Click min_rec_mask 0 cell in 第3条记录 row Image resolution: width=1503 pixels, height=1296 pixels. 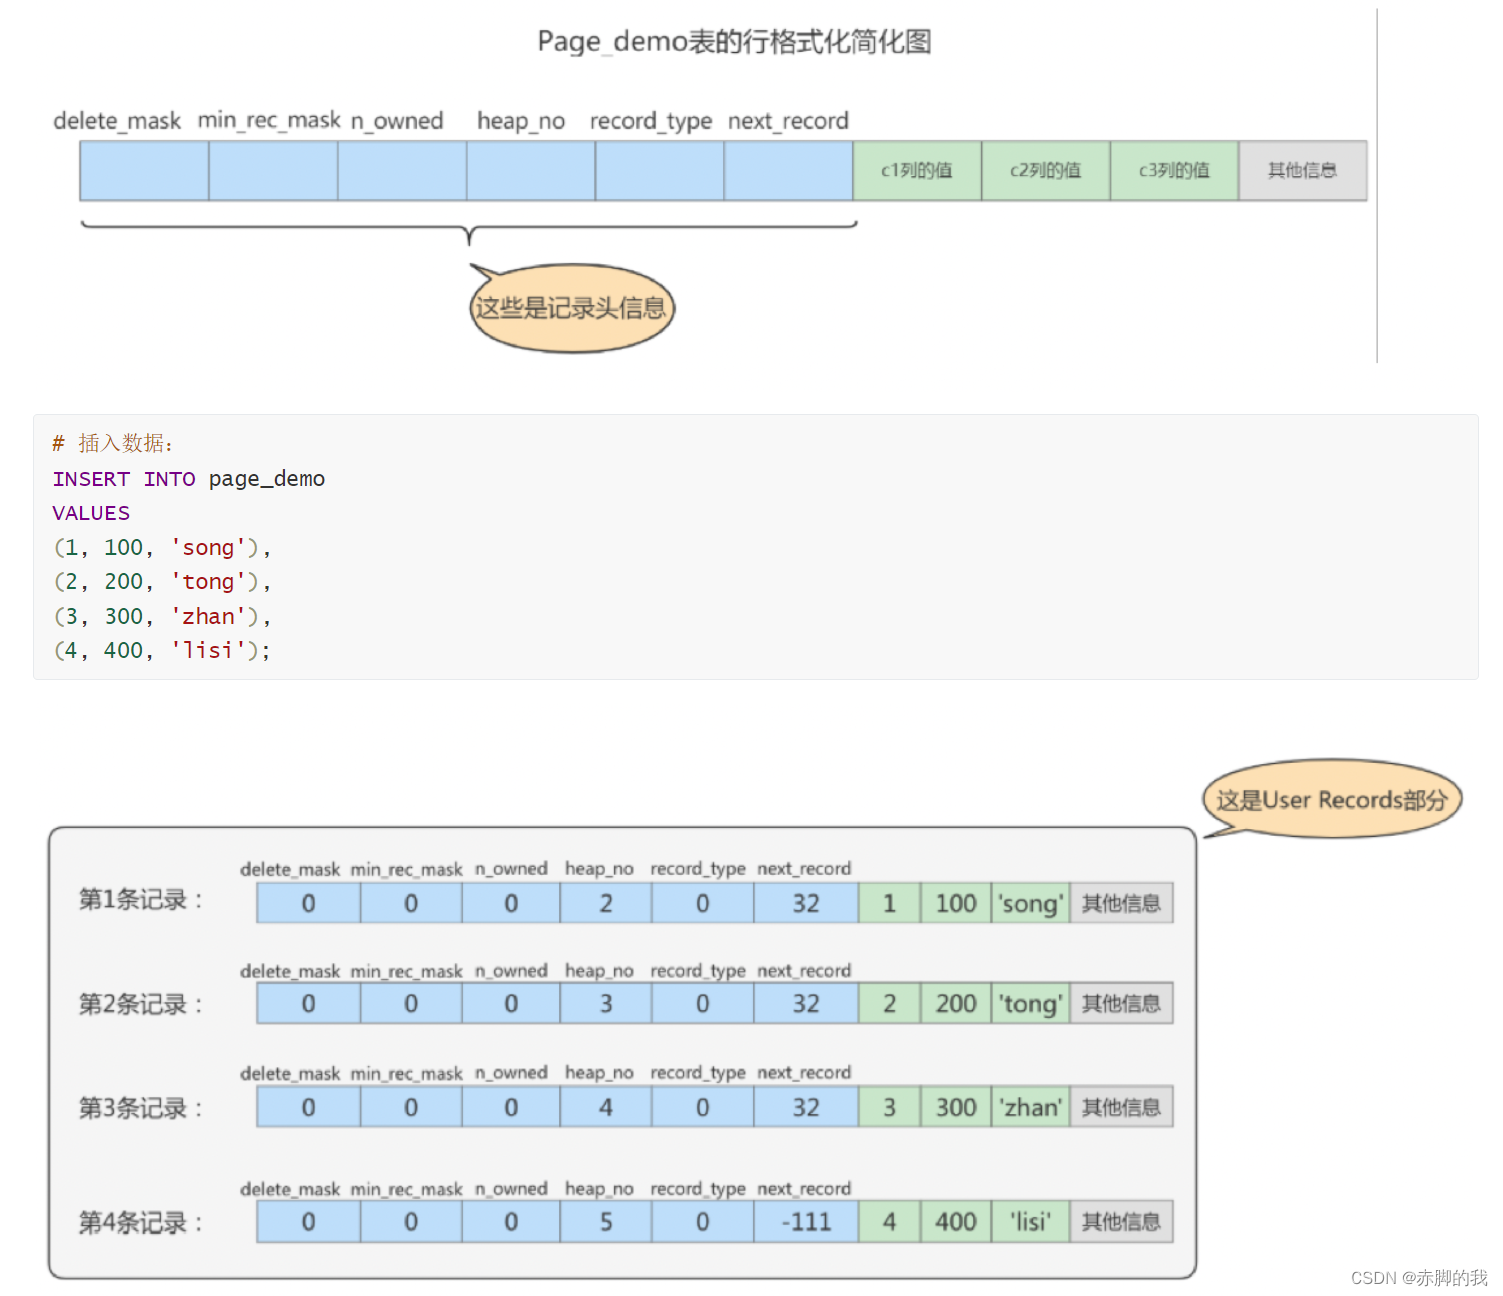coord(411,1107)
